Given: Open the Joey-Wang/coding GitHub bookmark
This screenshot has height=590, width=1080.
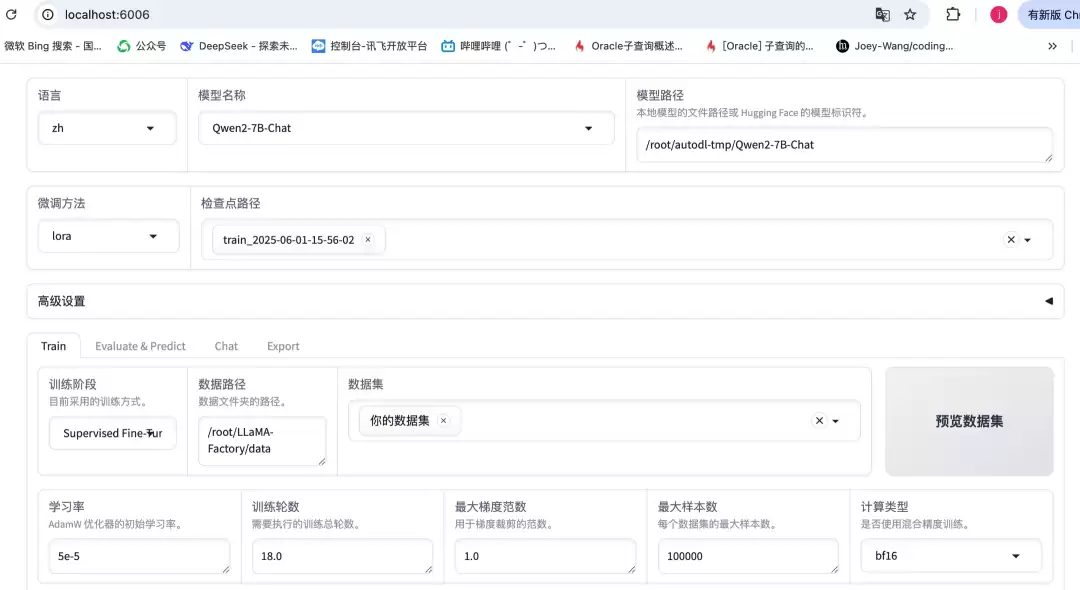Looking at the screenshot, I should [x=894, y=46].
